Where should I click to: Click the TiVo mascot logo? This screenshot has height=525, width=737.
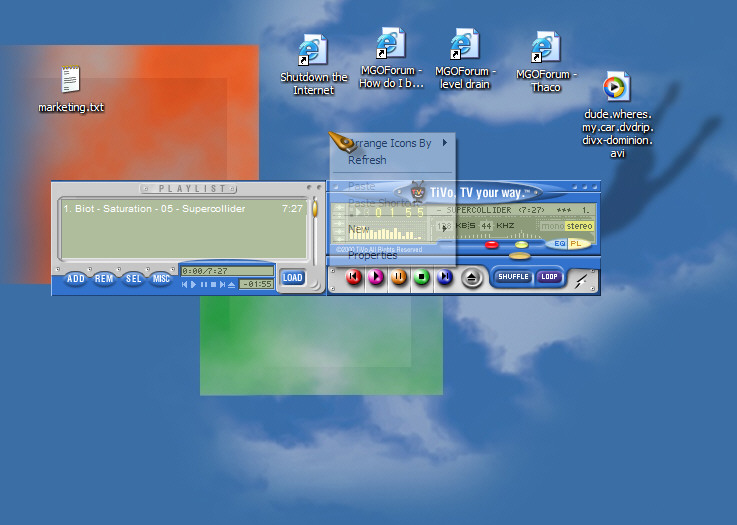pyautogui.click(x=417, y=191)
